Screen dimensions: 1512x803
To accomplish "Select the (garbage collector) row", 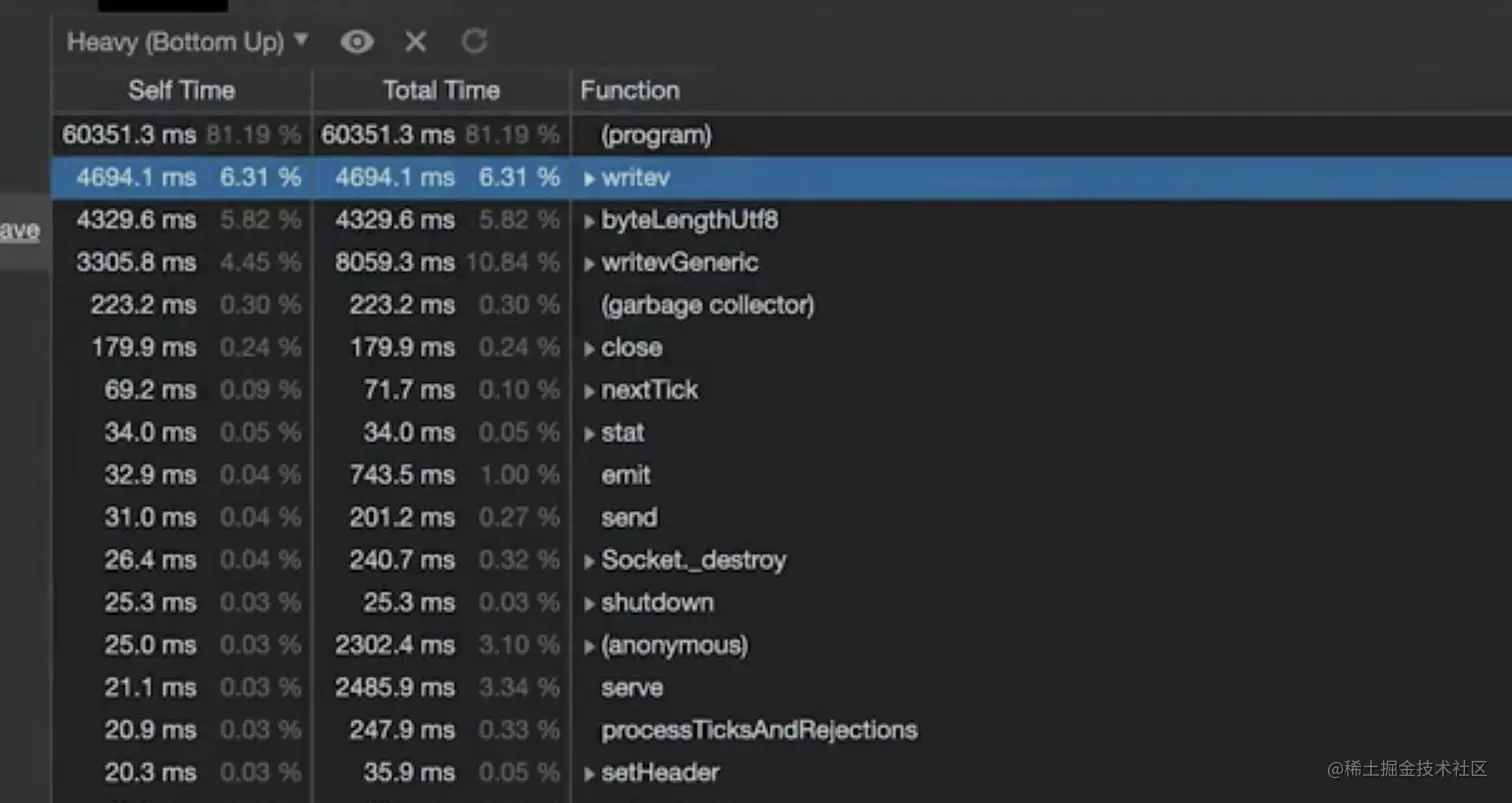I will pos(707,305).
